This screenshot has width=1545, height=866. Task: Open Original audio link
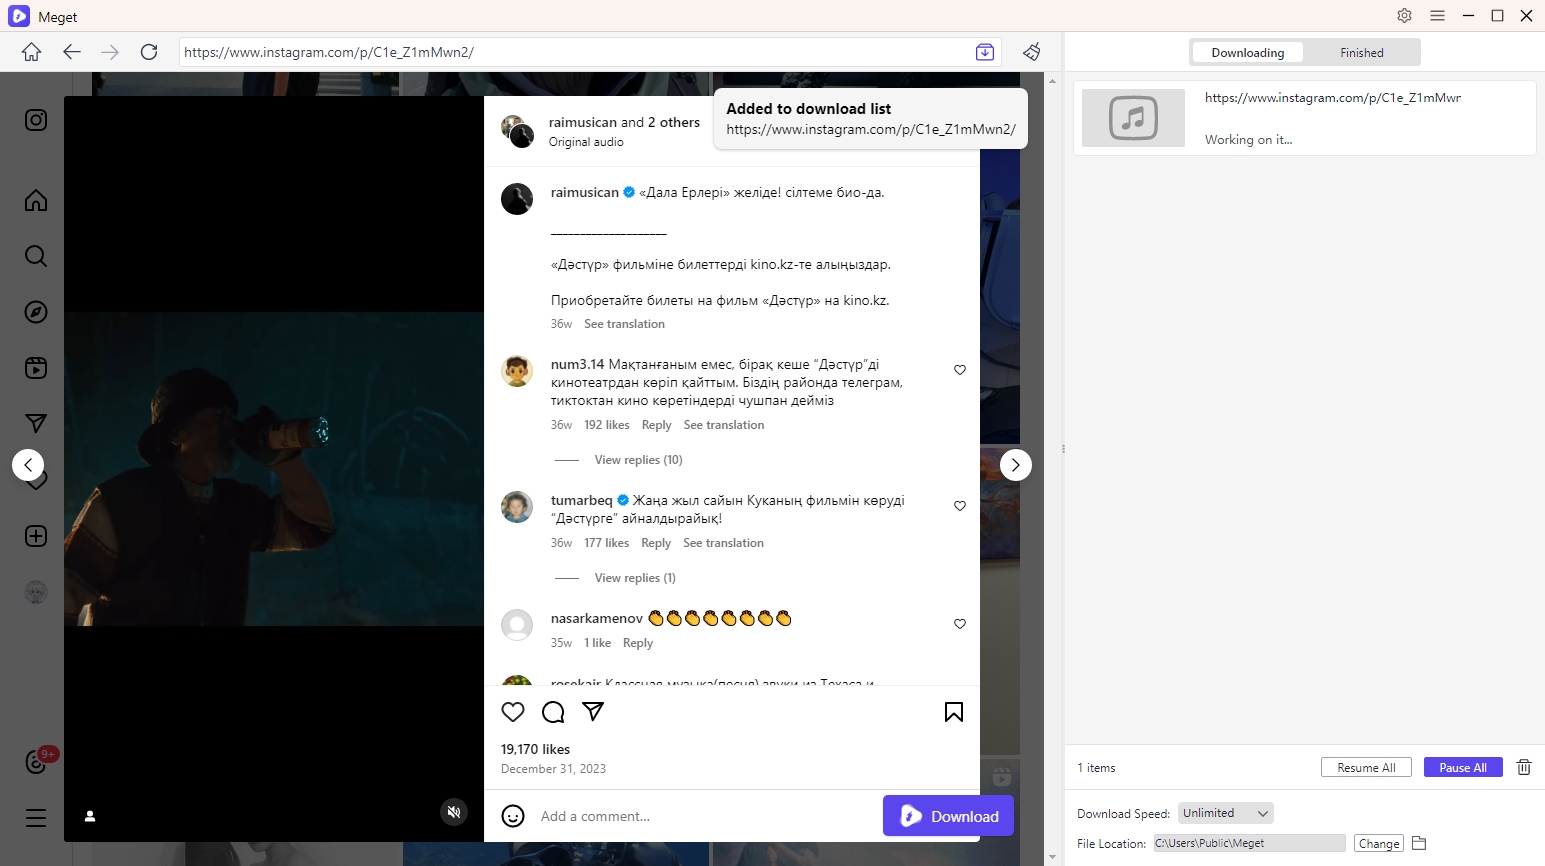(x=586, y=142)
